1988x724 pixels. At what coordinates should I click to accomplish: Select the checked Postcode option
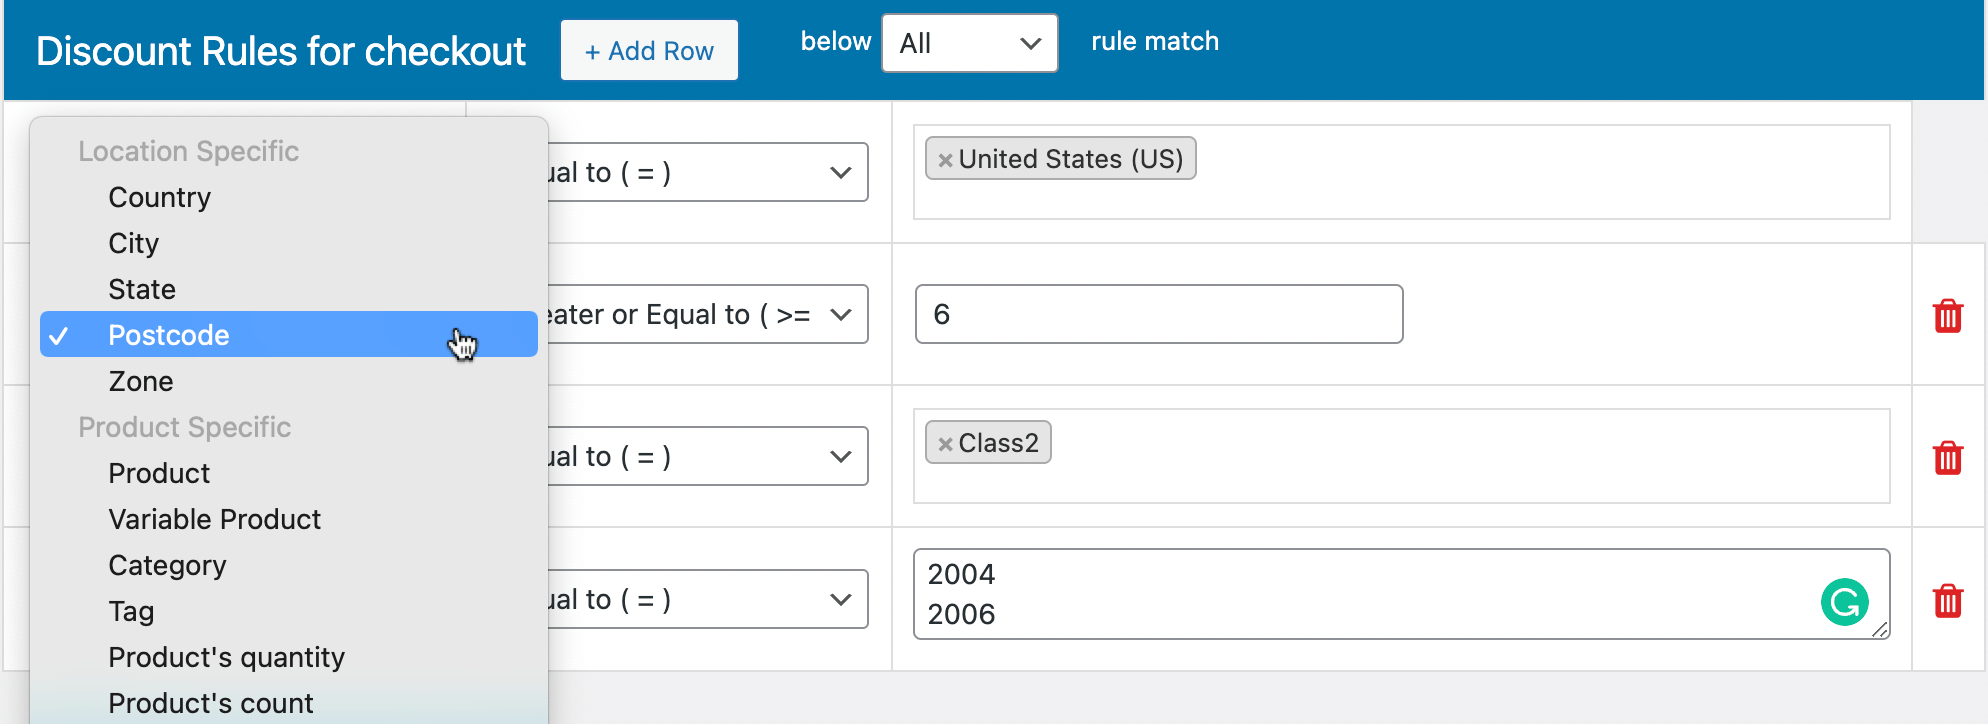[169, 335]
